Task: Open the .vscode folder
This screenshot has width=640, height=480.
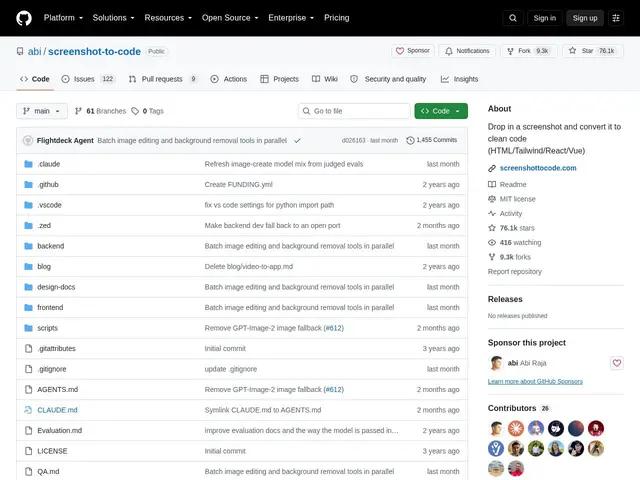Action: 49,205
